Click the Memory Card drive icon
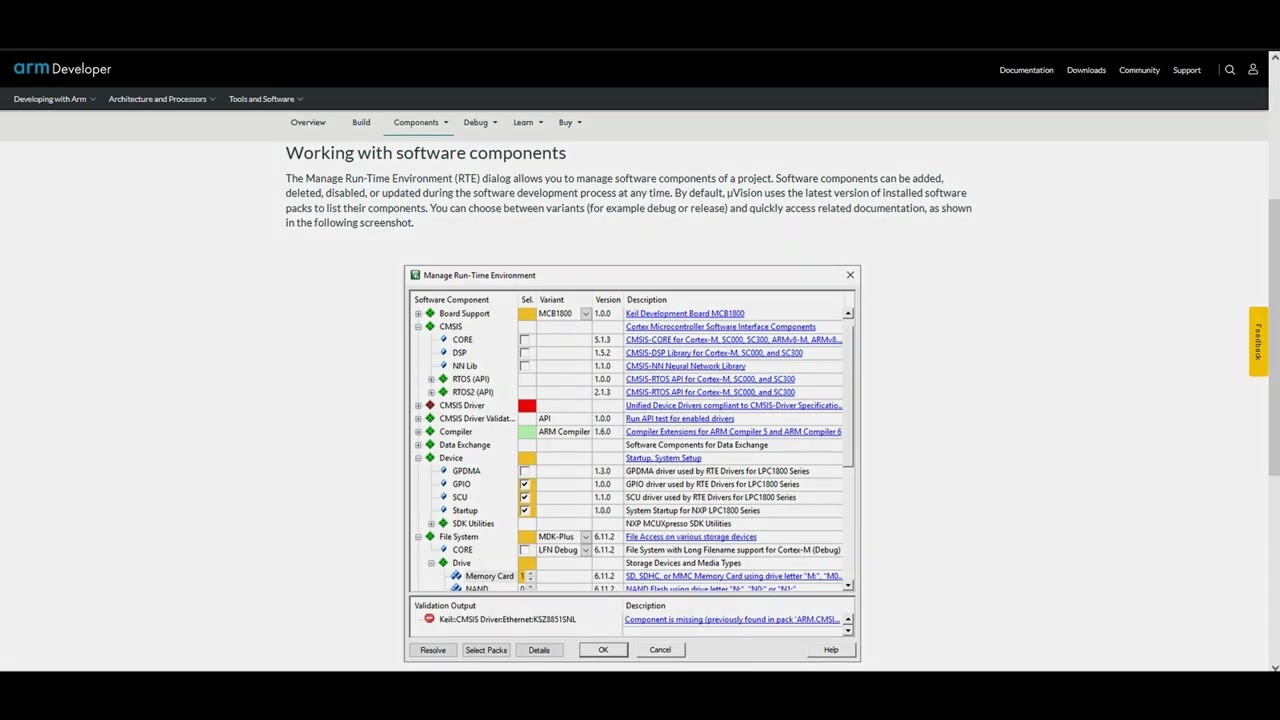 456,576
